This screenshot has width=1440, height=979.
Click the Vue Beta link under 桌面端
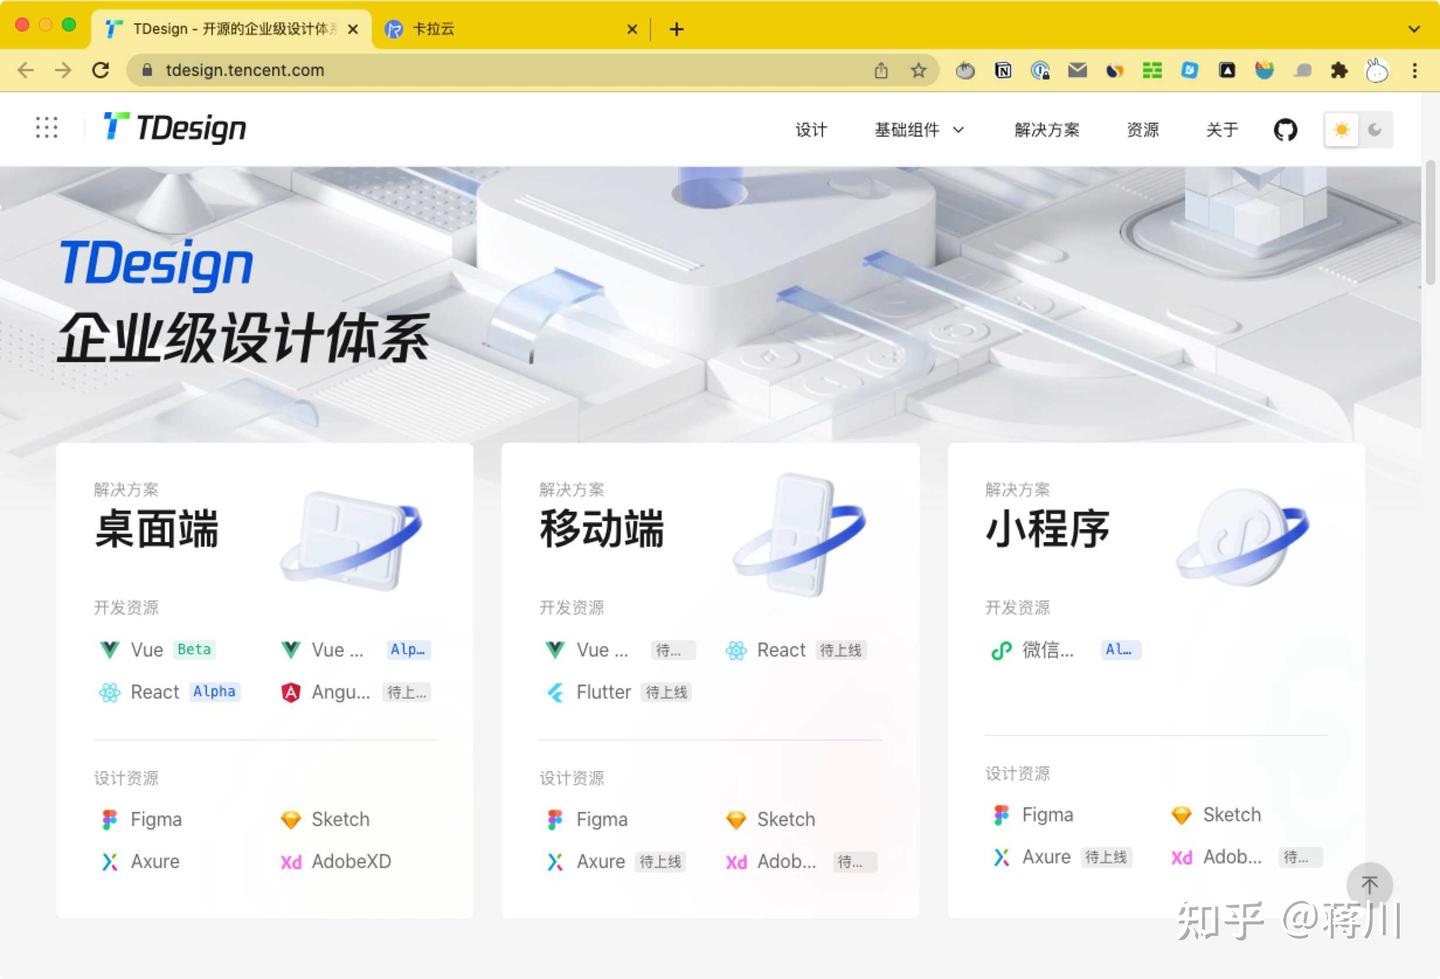[x=146, y=650]
